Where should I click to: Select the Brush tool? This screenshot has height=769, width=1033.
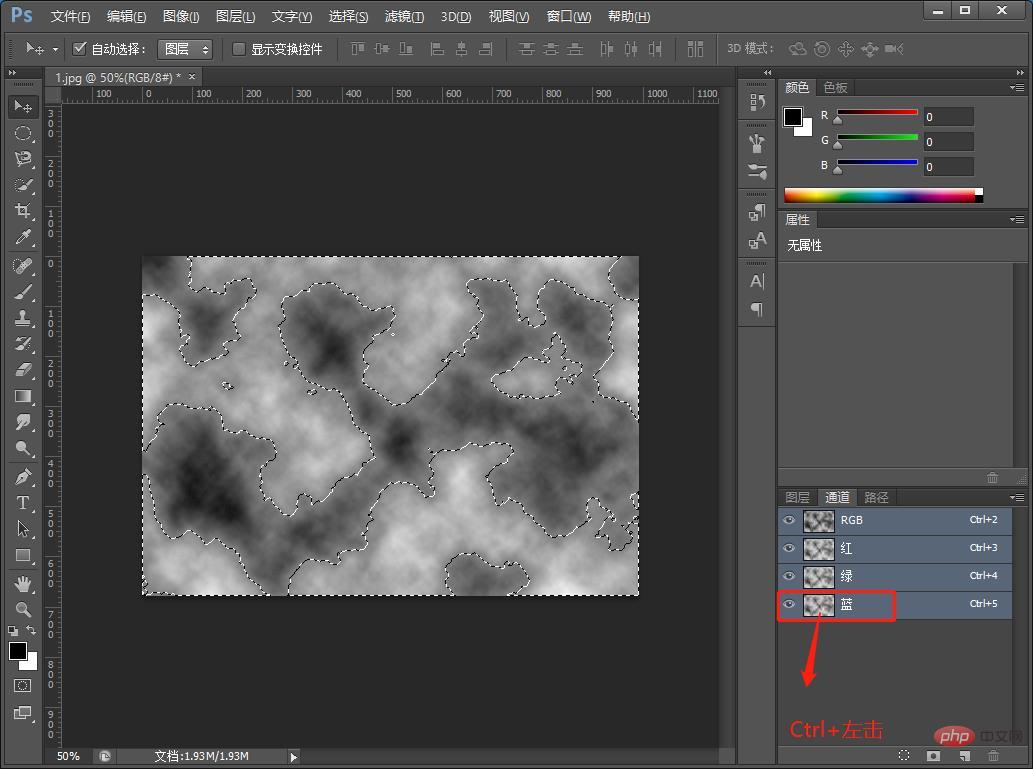[x=23, y=292]
